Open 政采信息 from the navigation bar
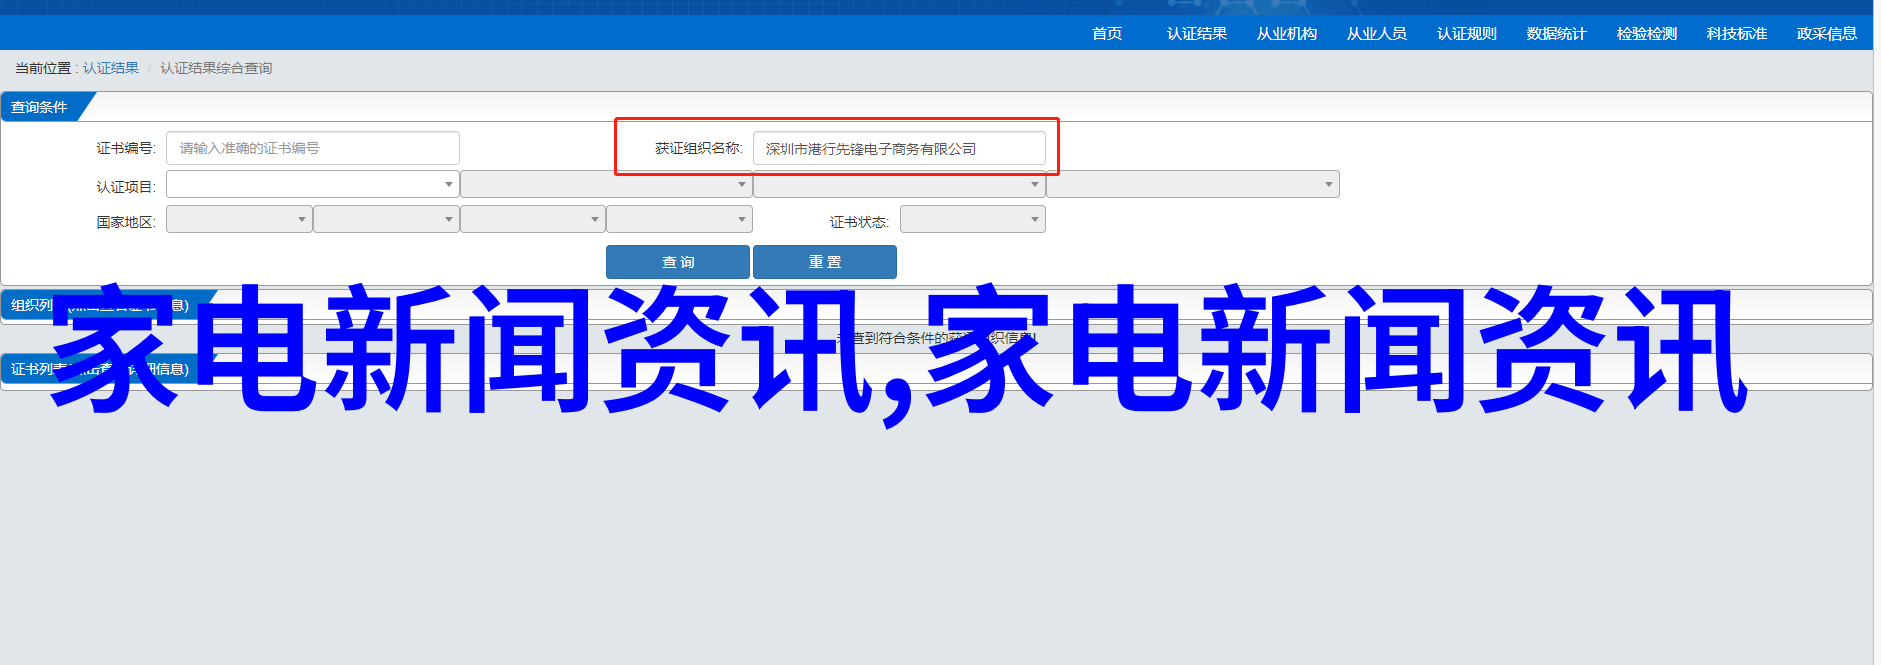 coord(1826,34)
